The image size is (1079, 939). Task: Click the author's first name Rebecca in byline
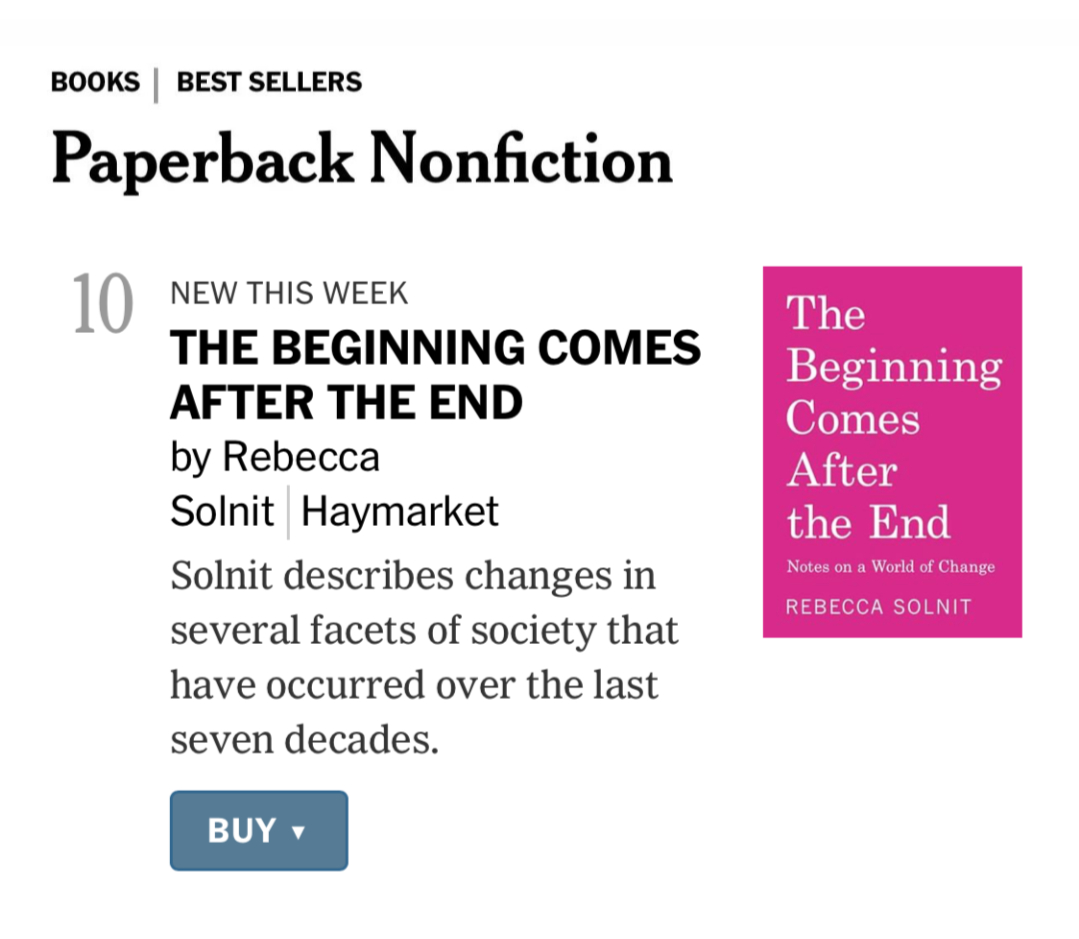[x=301, y=457]
